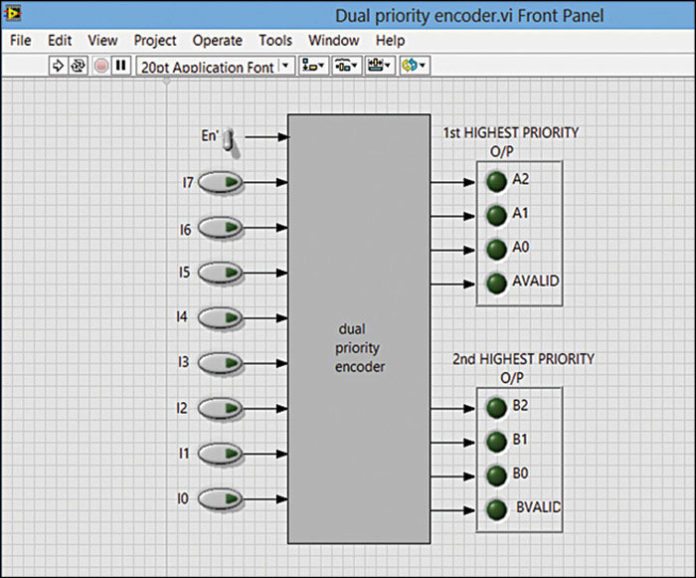The height and width of the screenshot is (578, 696).
Task: Open the 20pt Application Font dropdown
Action: (x=214, y=66)
